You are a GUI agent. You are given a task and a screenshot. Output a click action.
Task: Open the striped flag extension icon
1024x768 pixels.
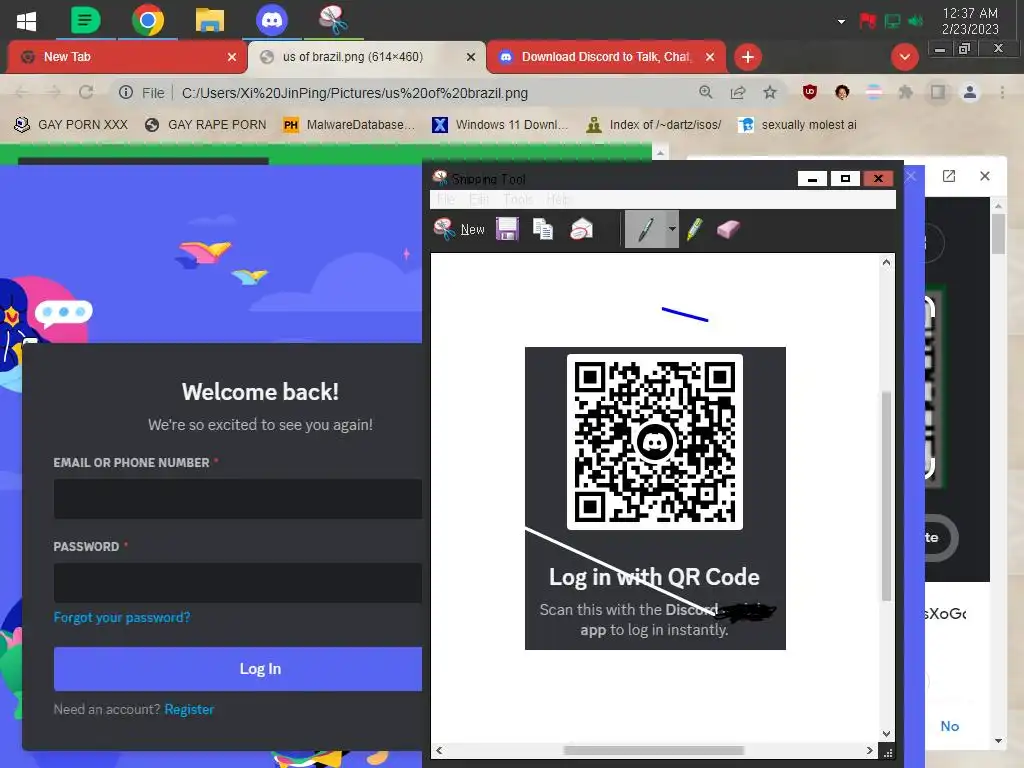[874, 93]
